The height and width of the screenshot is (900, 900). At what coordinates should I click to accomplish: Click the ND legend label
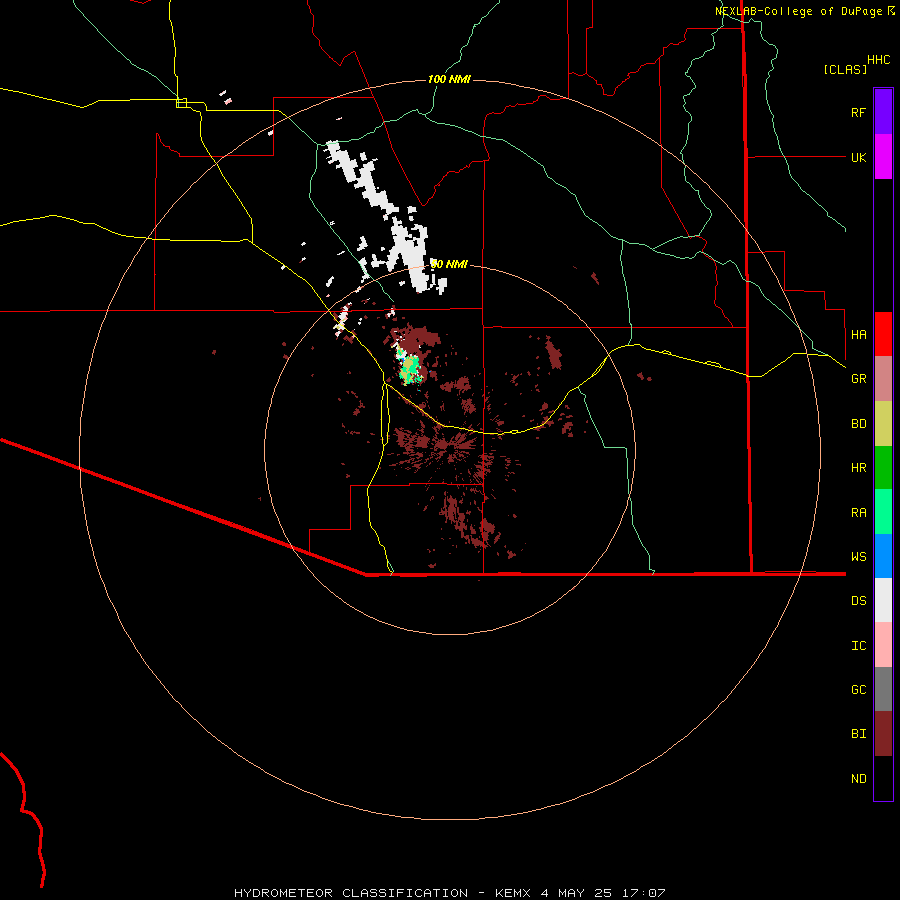(858, 779)
